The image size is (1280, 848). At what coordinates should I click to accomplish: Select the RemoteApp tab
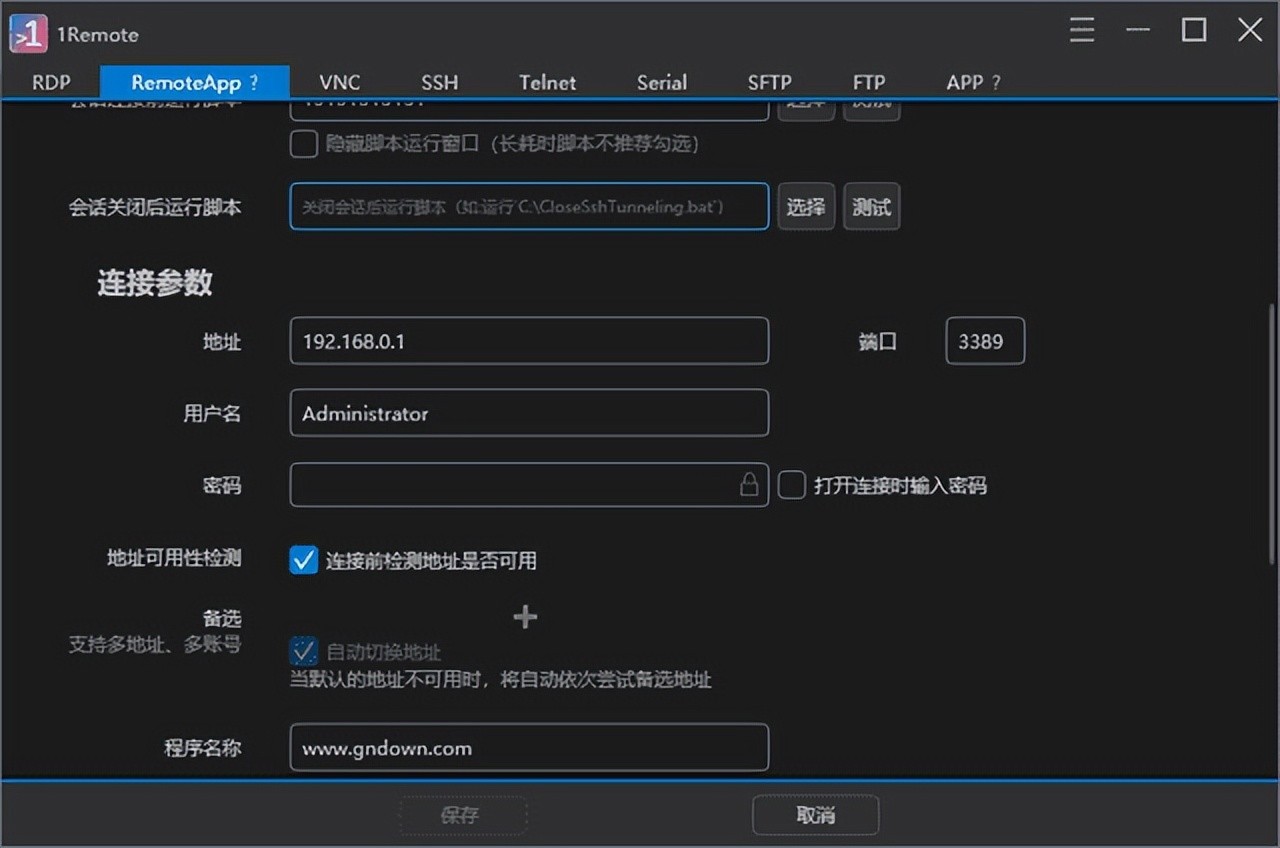pyautogui.click(x=195, y=82)
